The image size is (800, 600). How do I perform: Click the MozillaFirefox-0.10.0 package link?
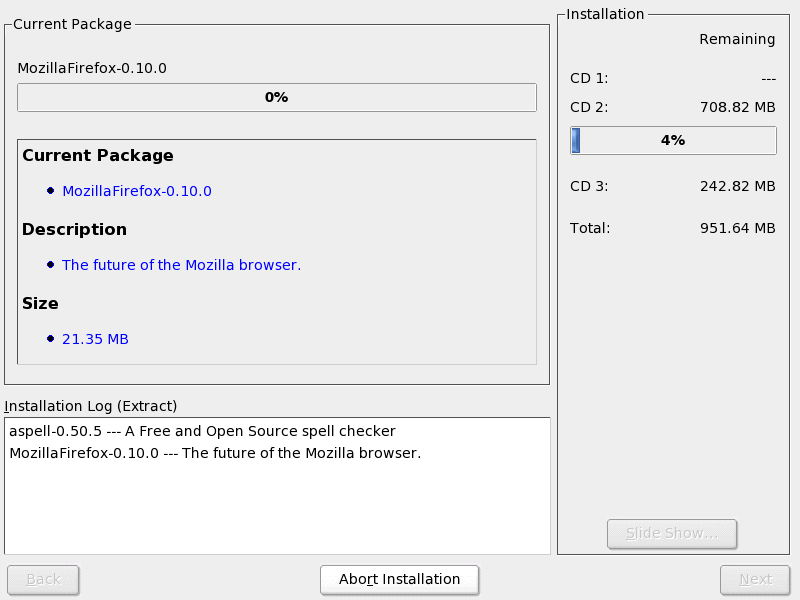tap(137, 191)
